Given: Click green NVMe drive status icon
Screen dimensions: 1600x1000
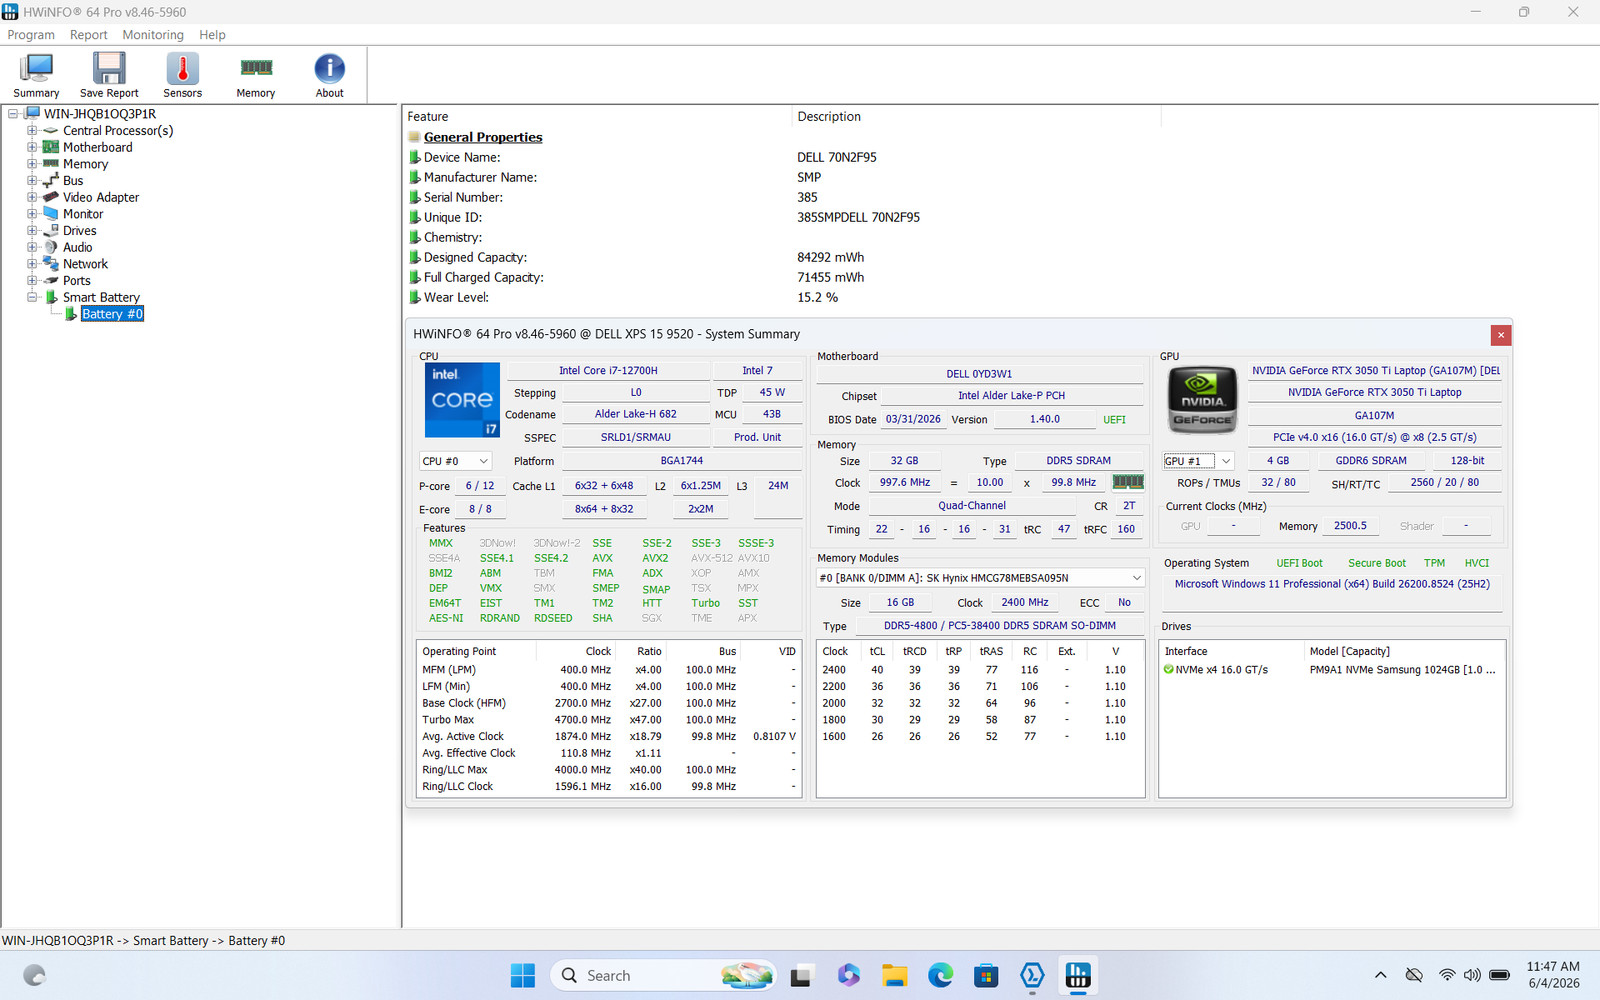Looking at the screenshot, I should (1168, 670).
